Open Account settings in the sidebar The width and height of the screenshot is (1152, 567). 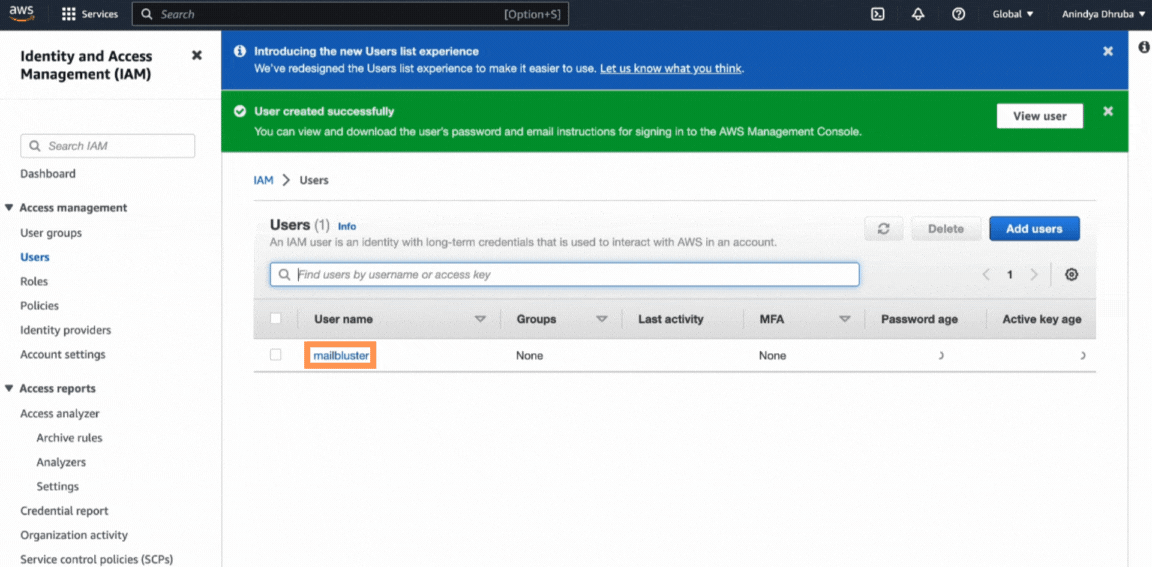click(62, 355)
